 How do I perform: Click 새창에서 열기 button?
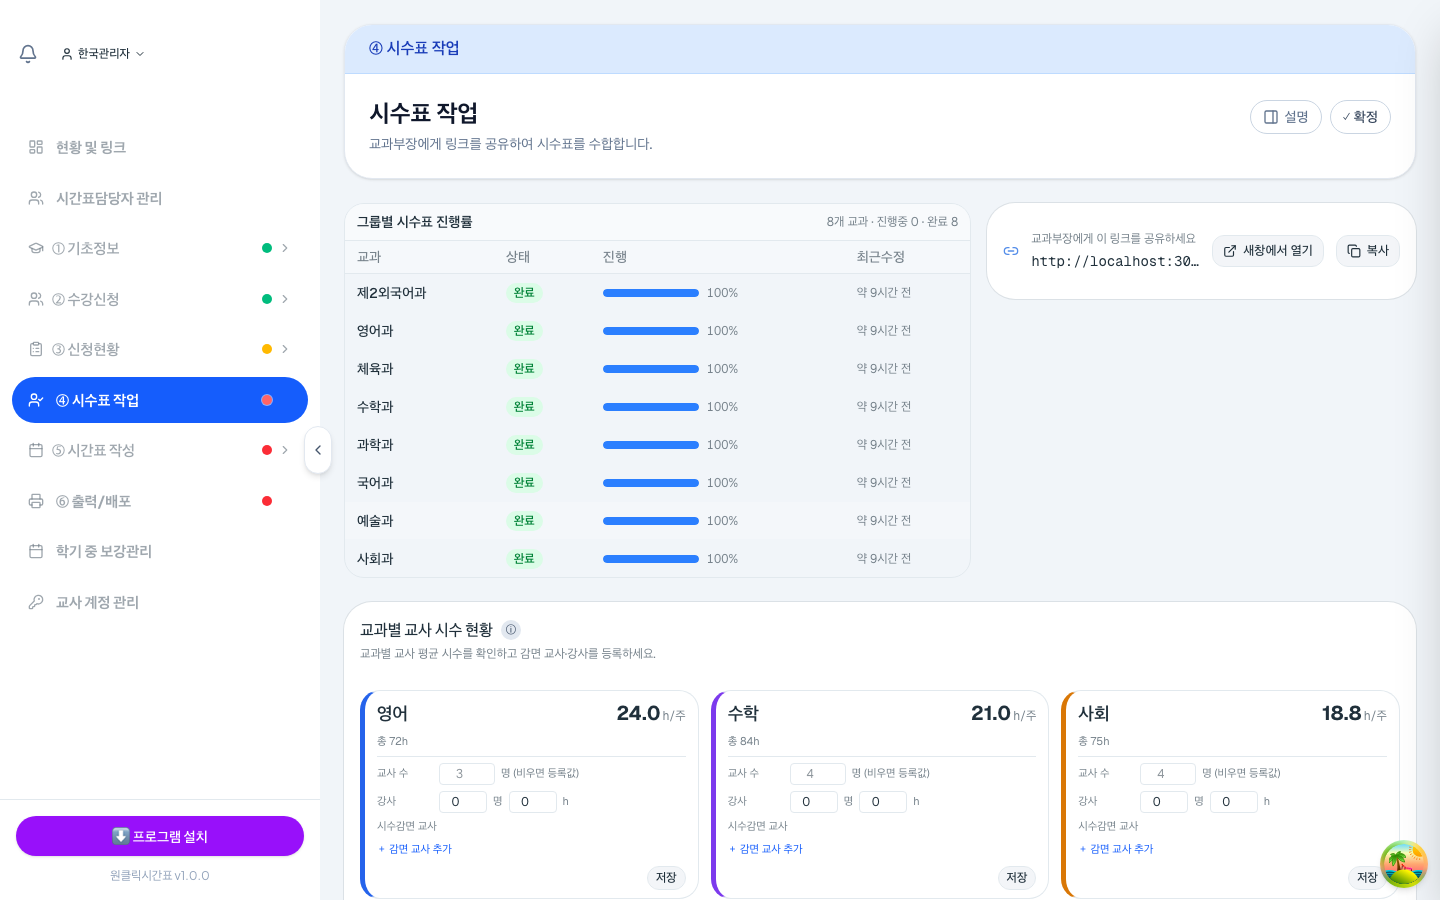[1268, 251]
